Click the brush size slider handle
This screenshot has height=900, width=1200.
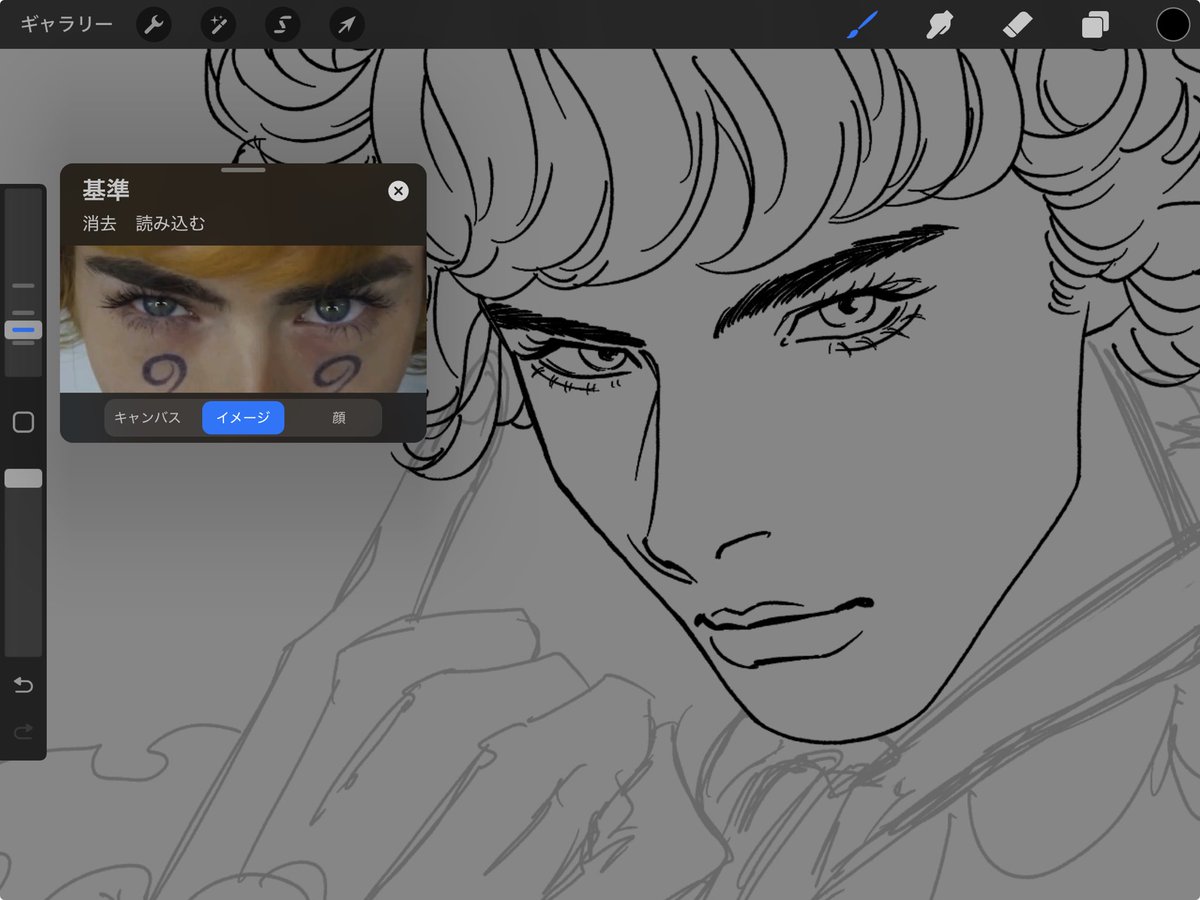pos(23,329)
